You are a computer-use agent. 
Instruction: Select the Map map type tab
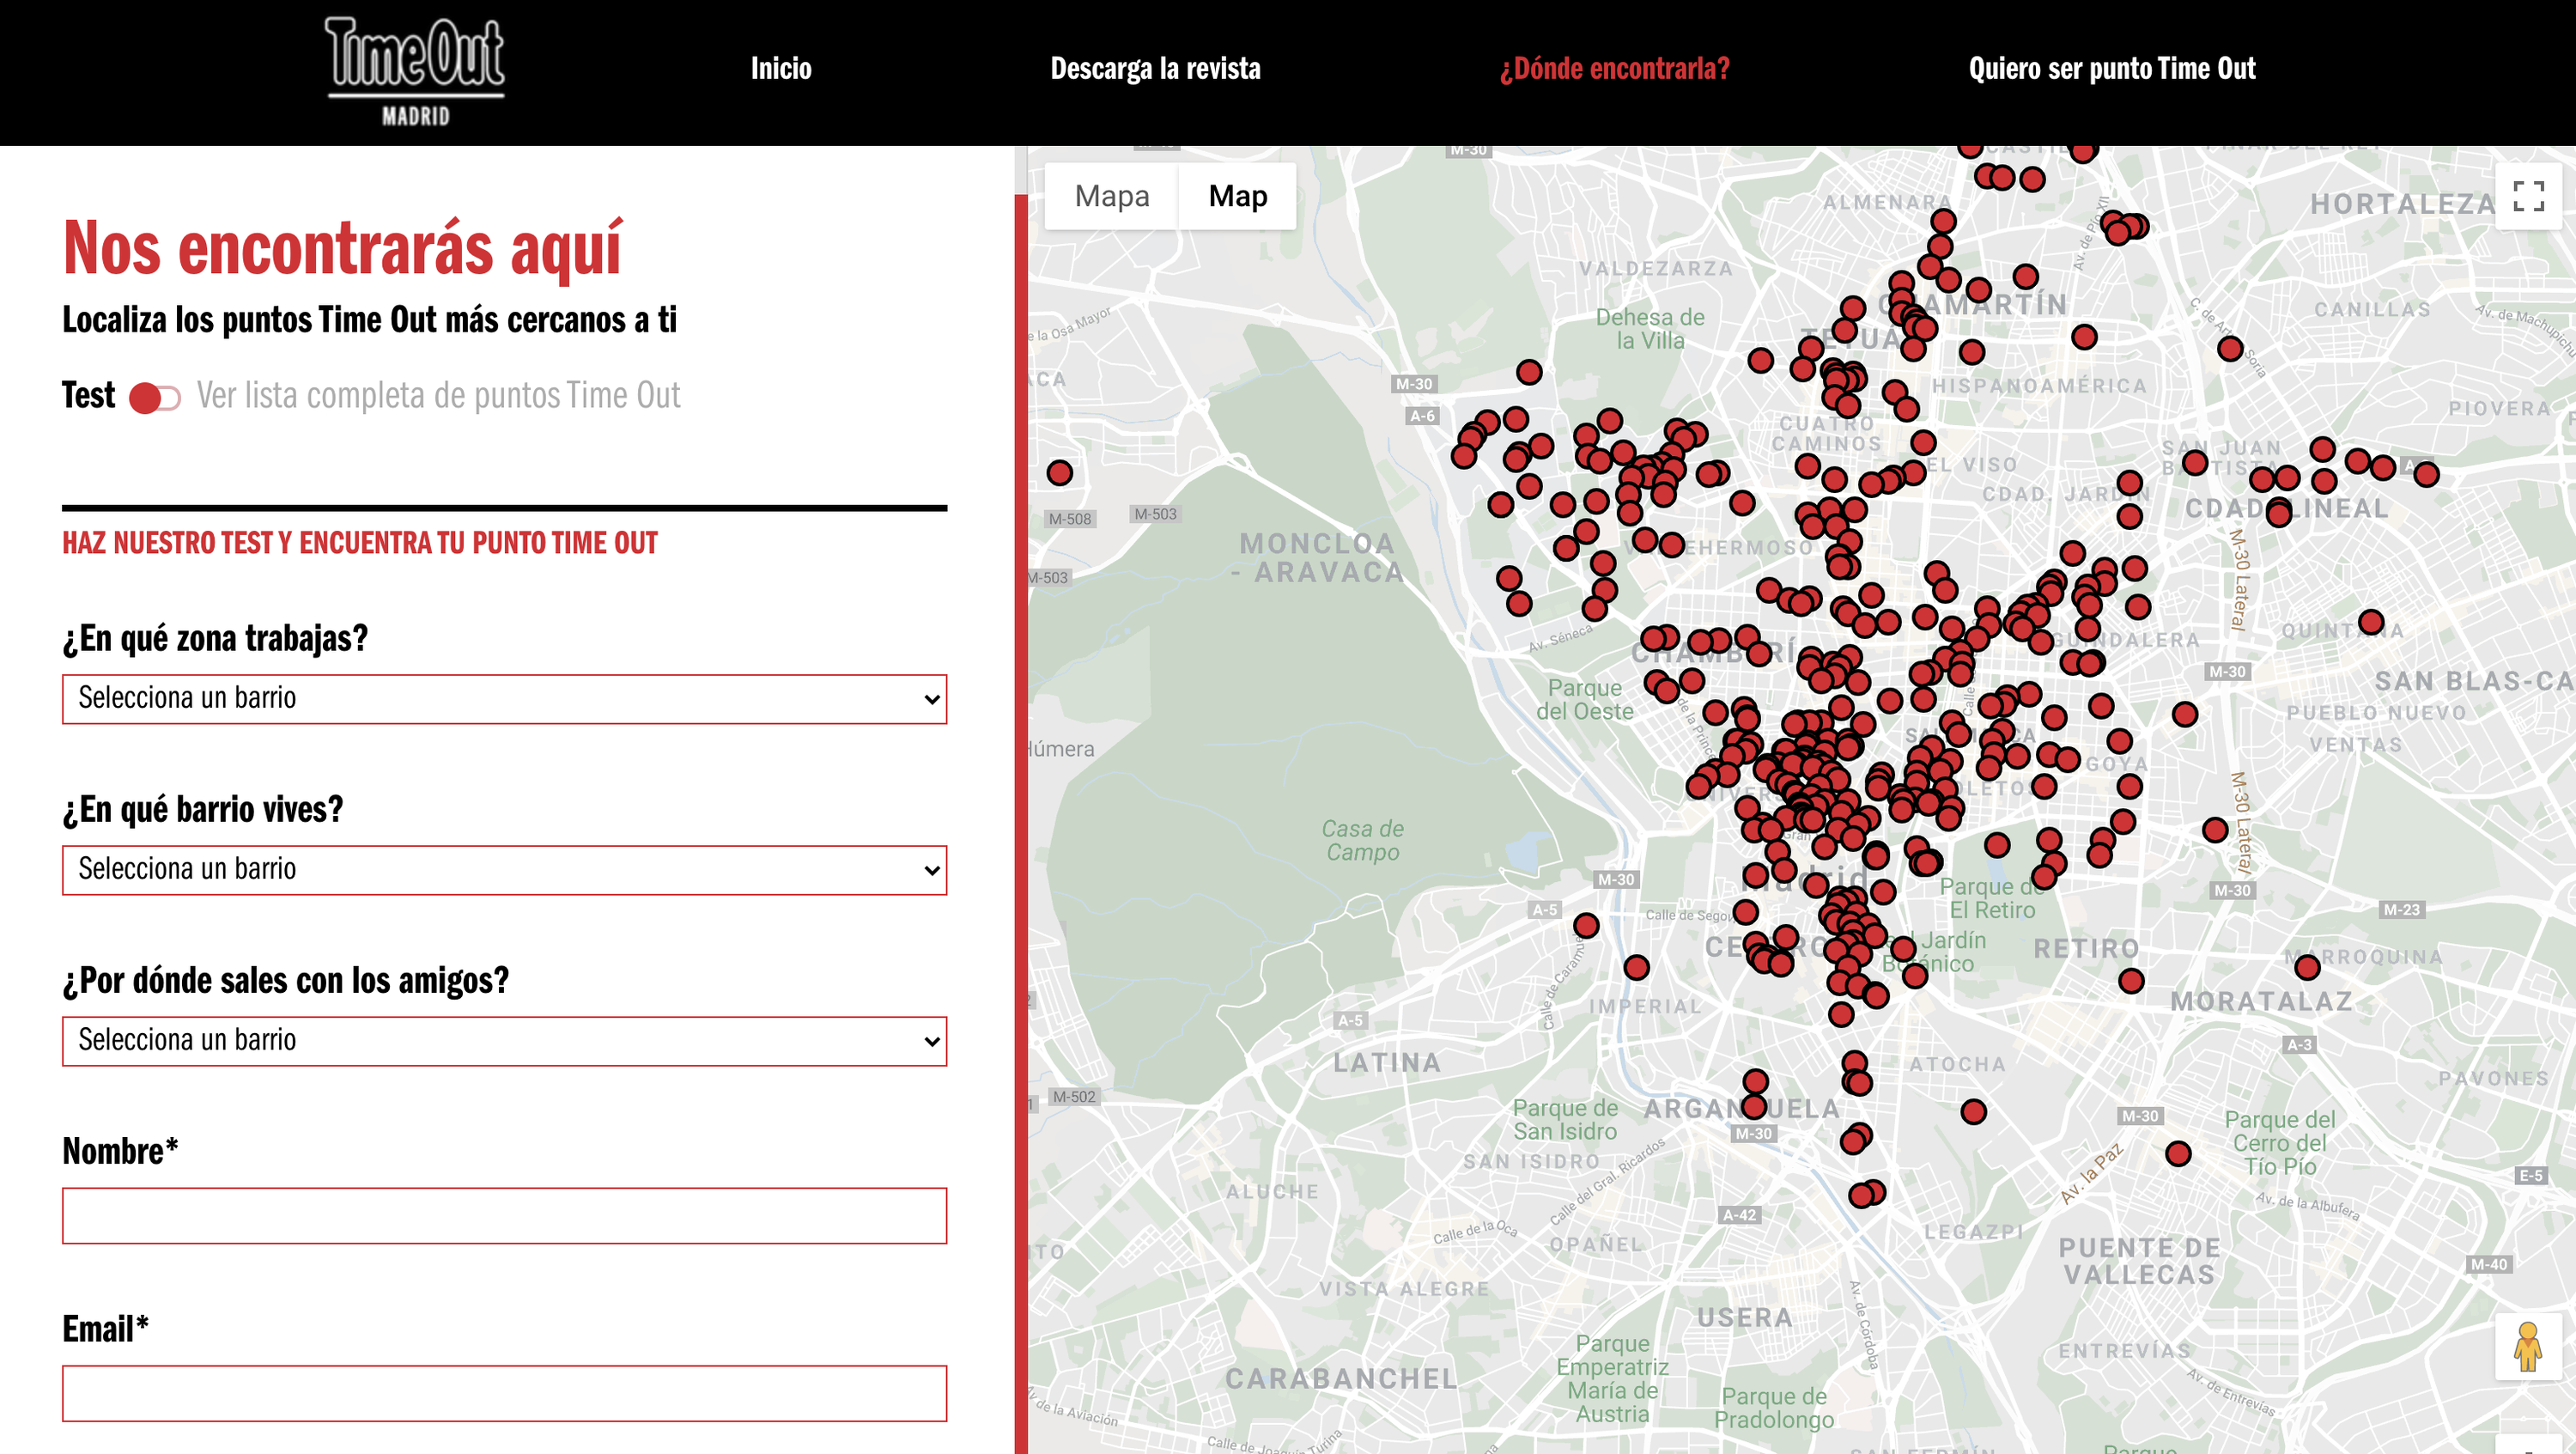pos(1238,196)
